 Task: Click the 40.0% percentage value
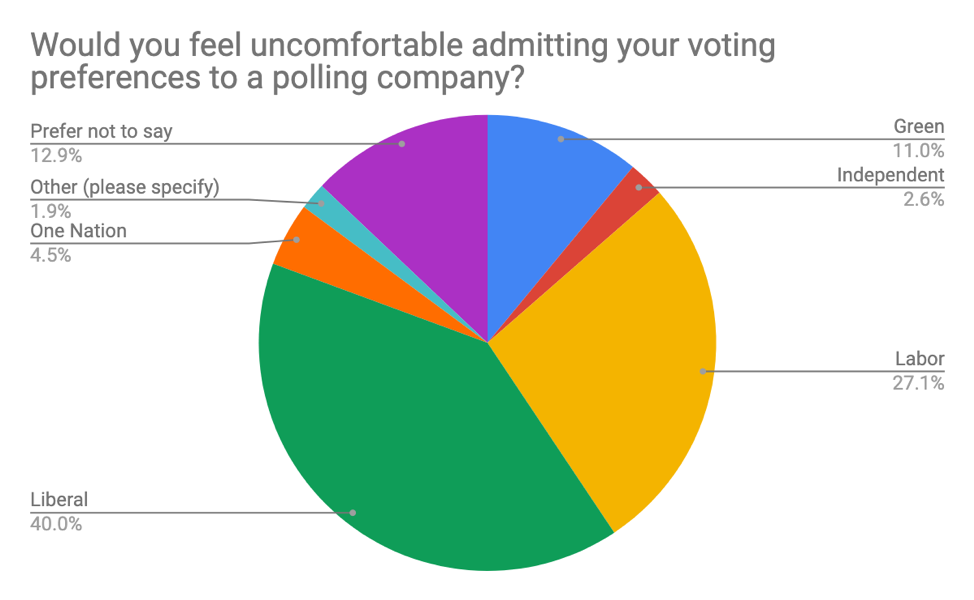click(x=56, y=522)
